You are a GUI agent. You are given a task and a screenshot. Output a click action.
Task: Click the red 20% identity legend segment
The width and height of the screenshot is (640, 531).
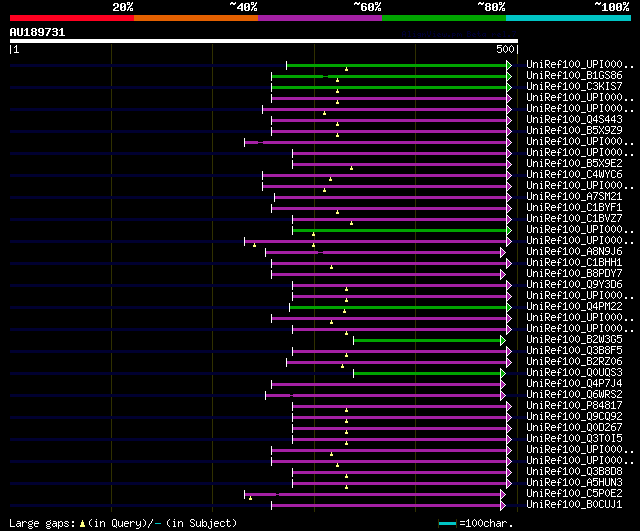coord(72,18)
